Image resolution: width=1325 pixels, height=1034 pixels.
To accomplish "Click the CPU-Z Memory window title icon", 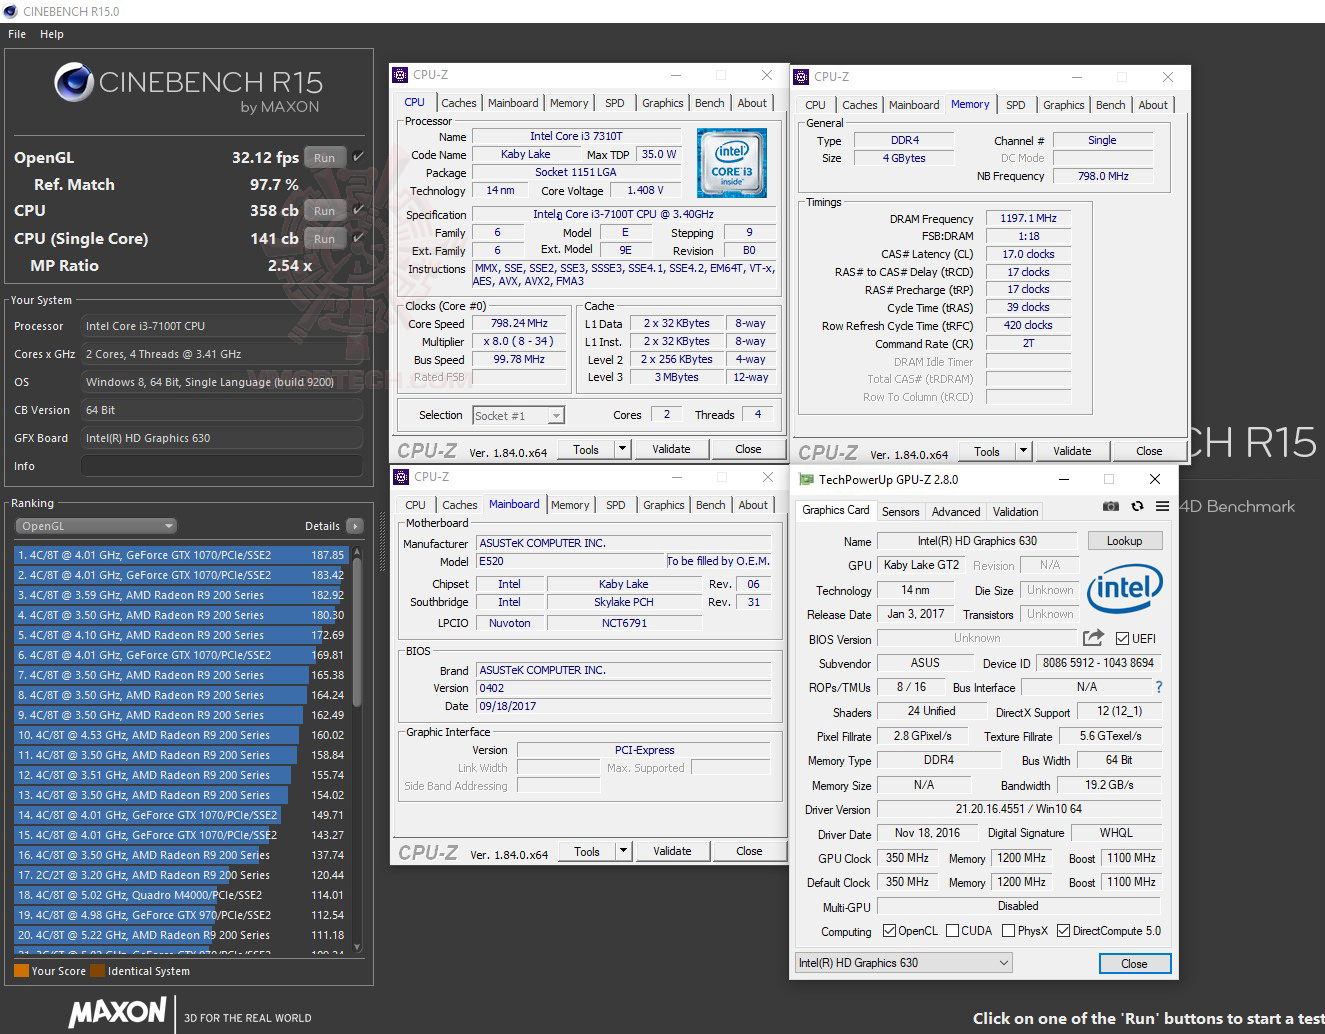I will pos(801,77).
